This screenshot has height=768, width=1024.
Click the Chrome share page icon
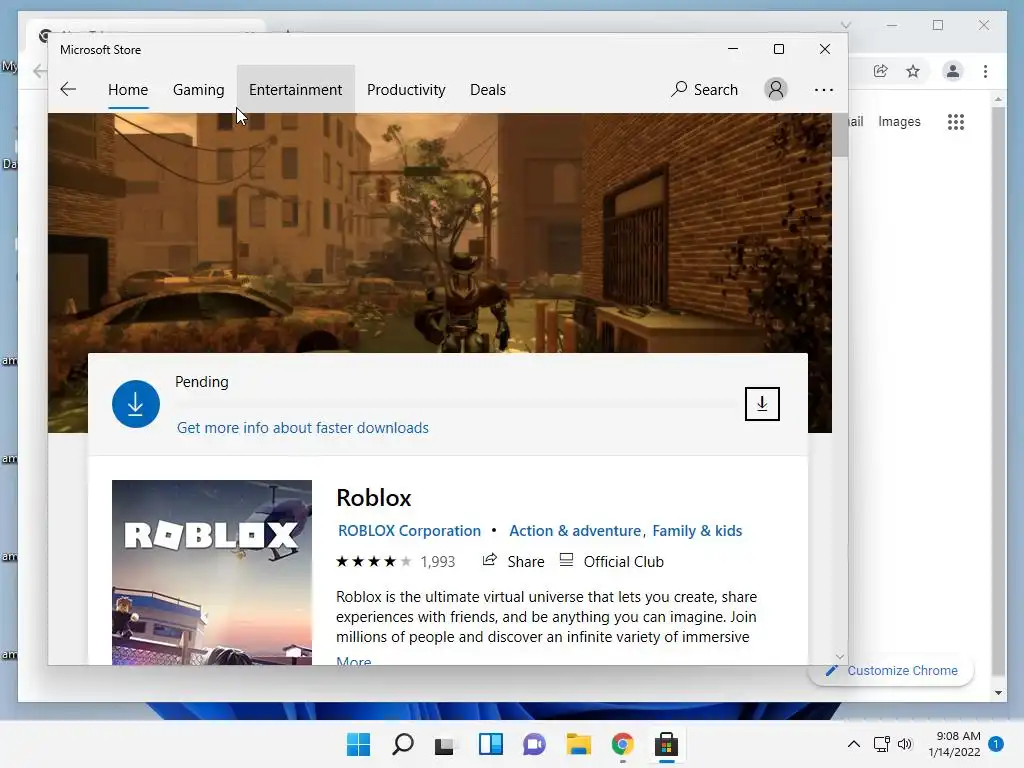coord(880,71)
